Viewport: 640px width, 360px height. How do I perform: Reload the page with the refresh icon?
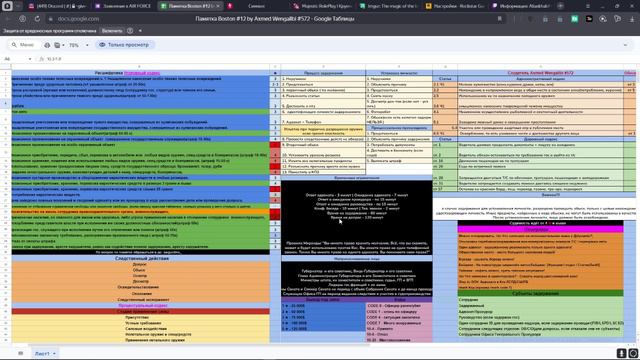tap(37, 19)
